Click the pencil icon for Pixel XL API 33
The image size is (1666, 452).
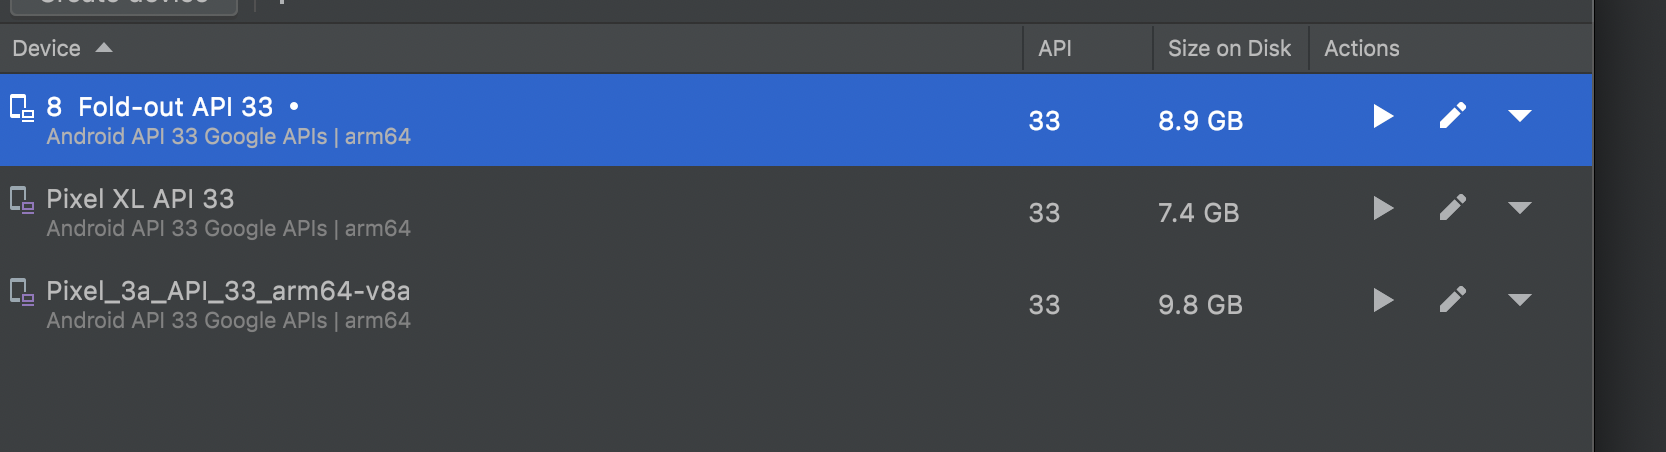tap(1453, 208)
